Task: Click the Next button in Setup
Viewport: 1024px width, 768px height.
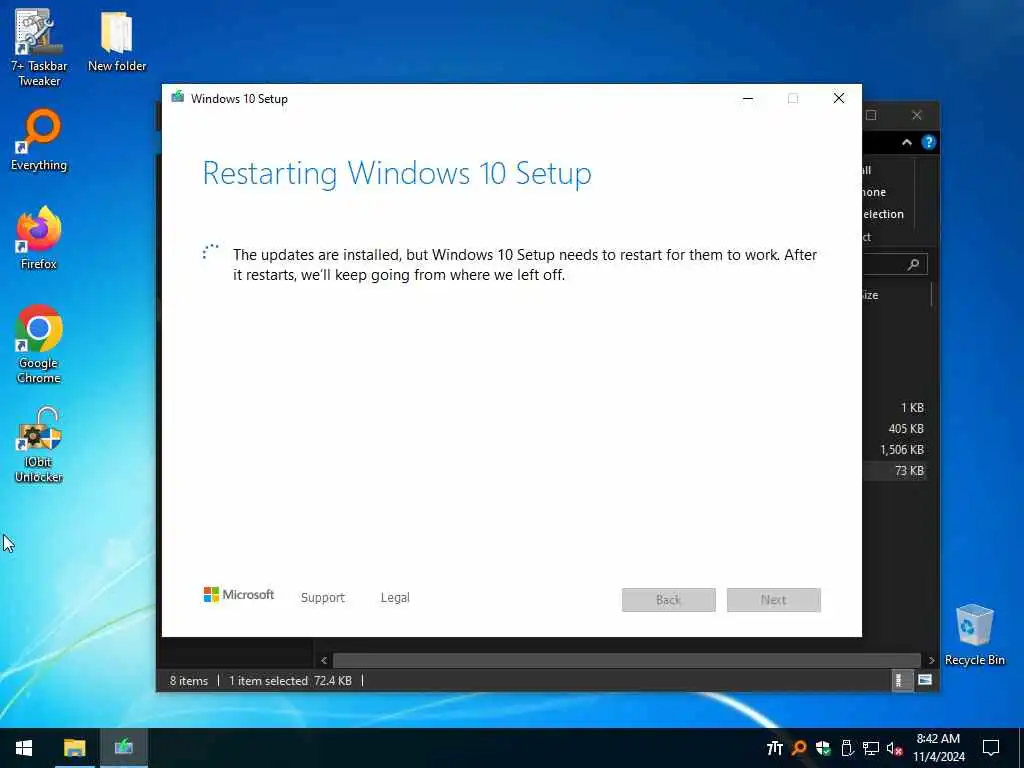Action: [x=774, y=600]
